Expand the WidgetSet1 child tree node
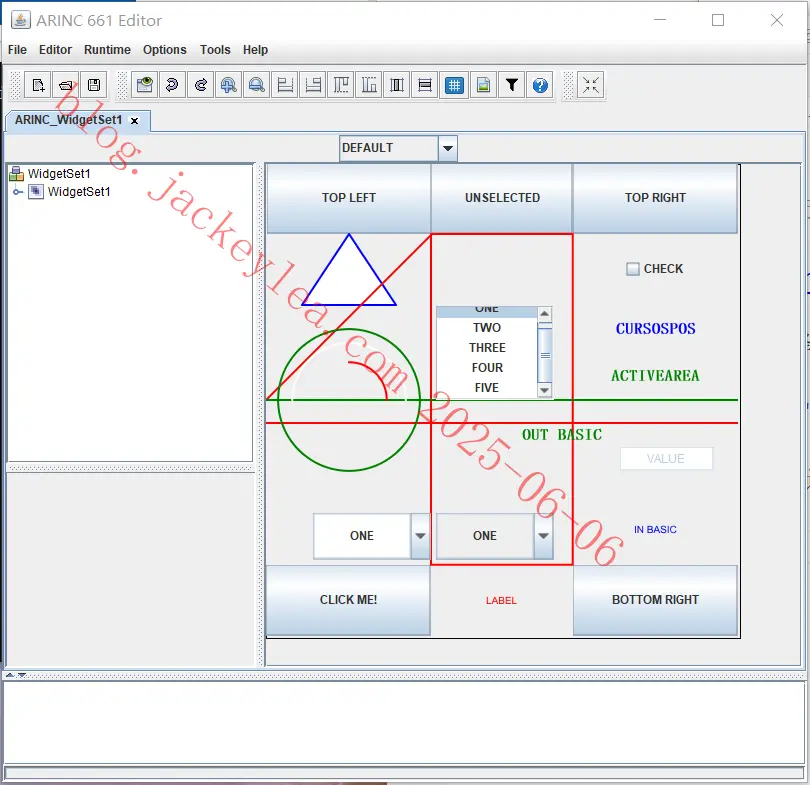The image size is (810, 785). 18,192
